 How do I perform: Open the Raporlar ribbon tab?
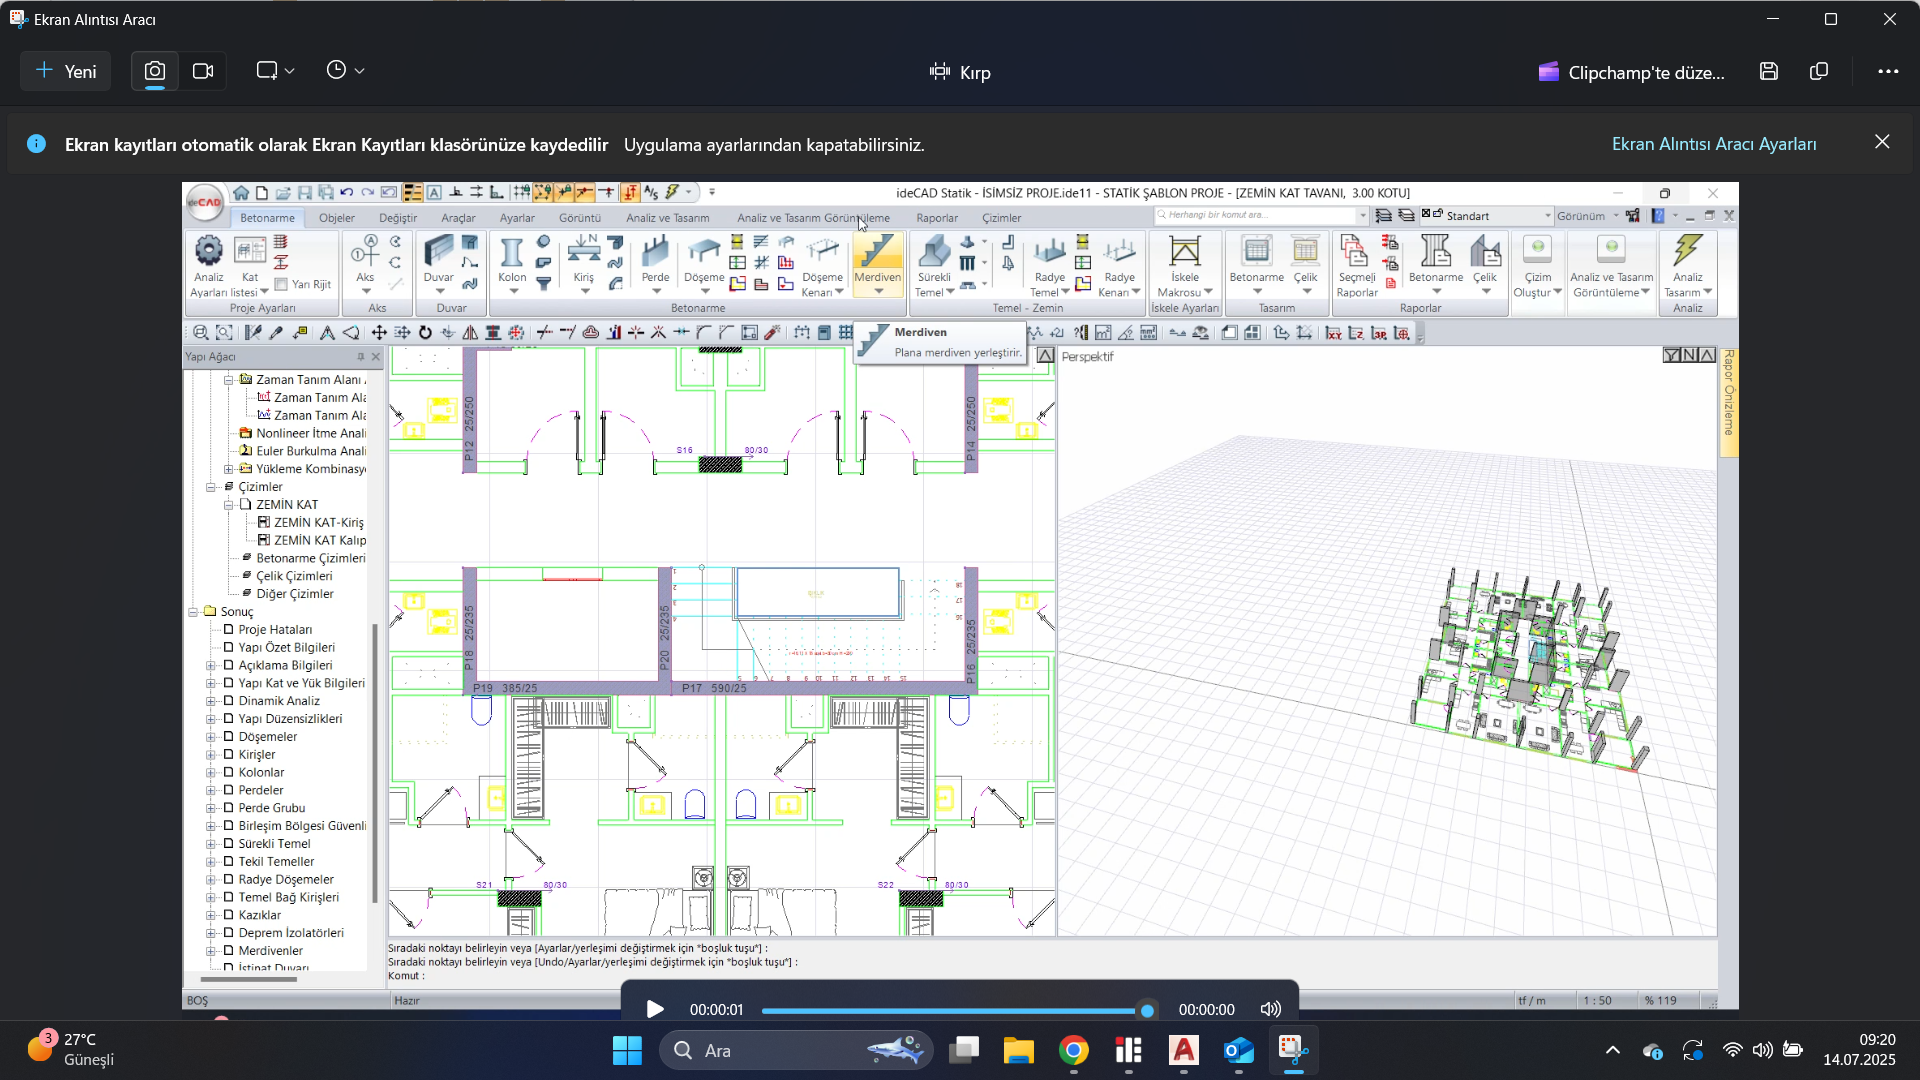pyautogui.click(x=937, y=218)
